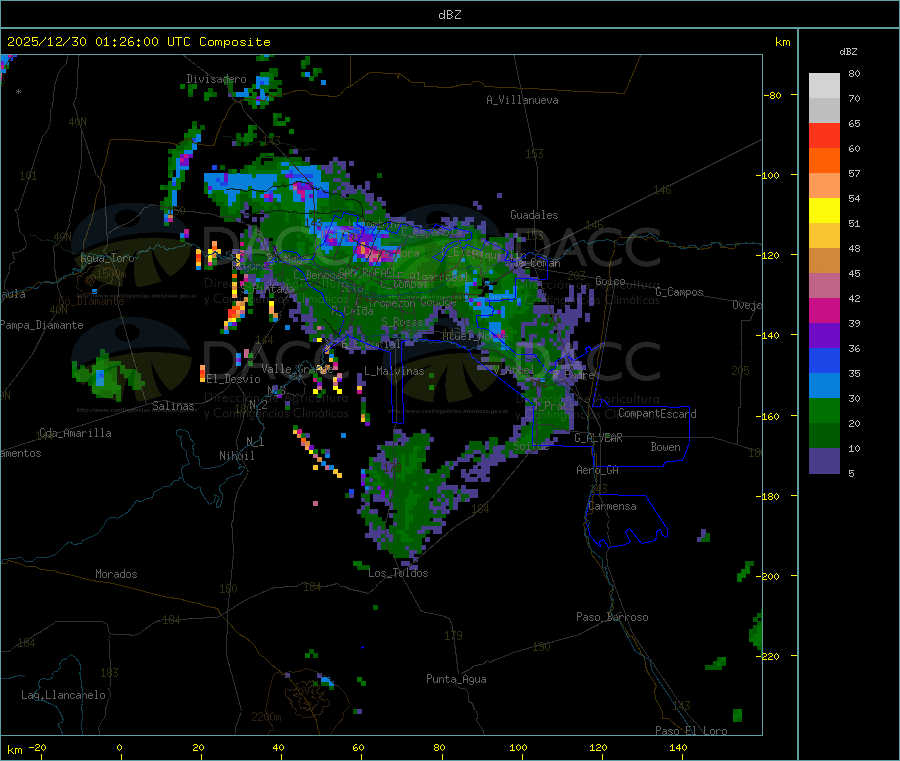The image size is (900, 761).
Task: Click the 'G_Campos' place label
Action: point(679,292)
